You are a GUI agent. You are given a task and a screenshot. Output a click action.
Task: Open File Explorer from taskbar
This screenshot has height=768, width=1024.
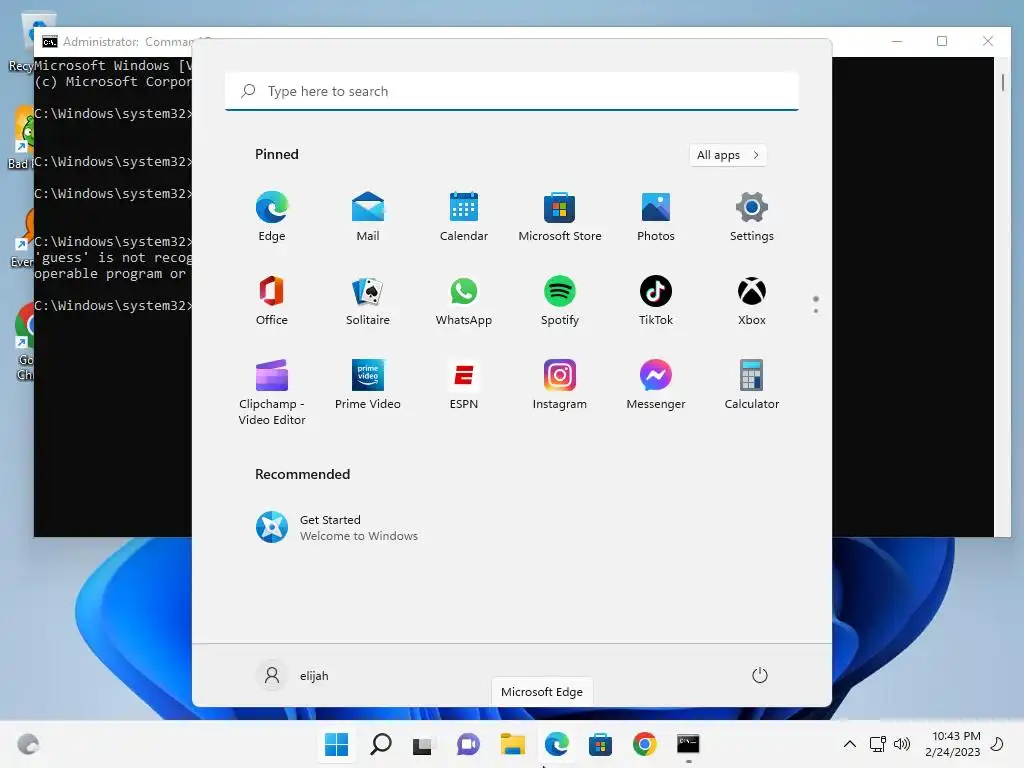coord(513,744)
